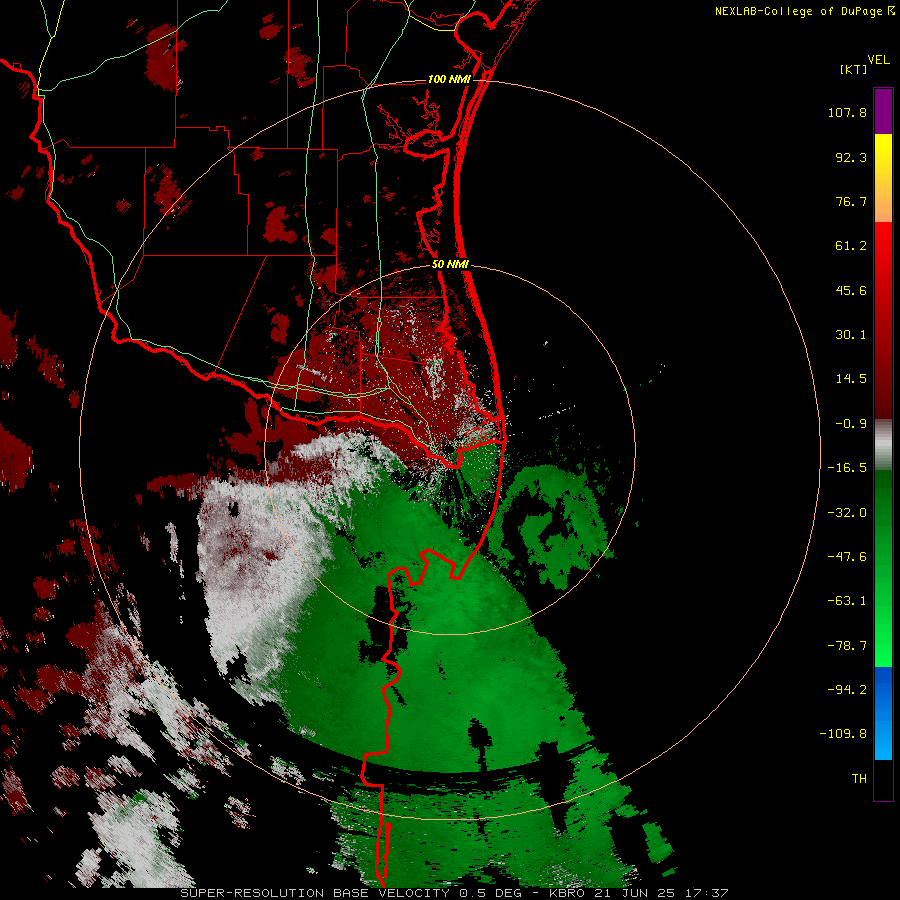Click the Super-Resolution Base Velocity caption

453,893
